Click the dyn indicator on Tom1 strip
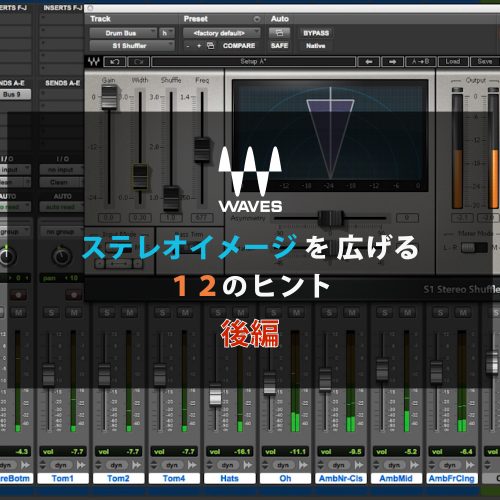The height and width of the screenshot is (500, 500). [61, 465]
